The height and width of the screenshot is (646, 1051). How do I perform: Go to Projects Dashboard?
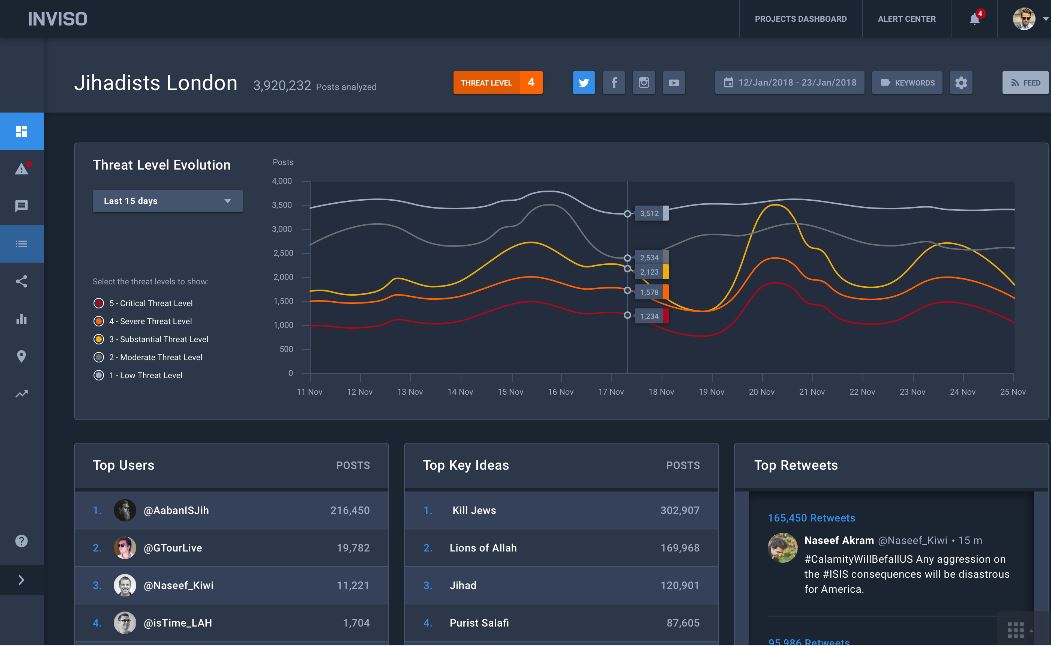coord(800,19)
